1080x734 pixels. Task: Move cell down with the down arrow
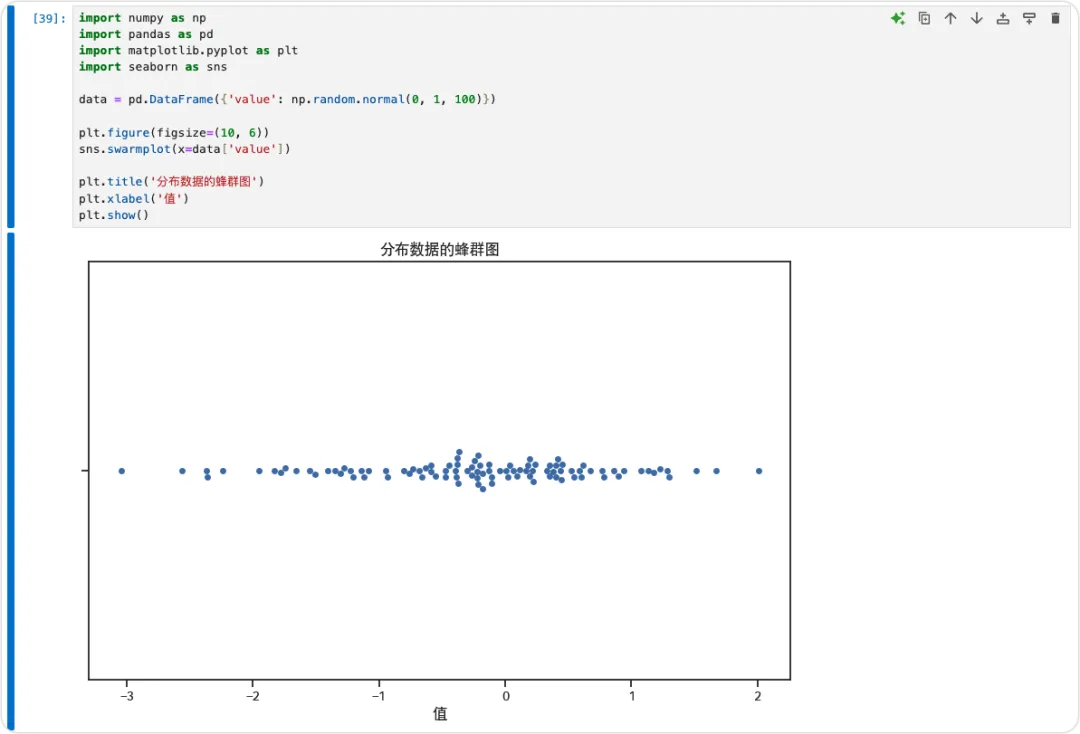[x=977, y=19]
